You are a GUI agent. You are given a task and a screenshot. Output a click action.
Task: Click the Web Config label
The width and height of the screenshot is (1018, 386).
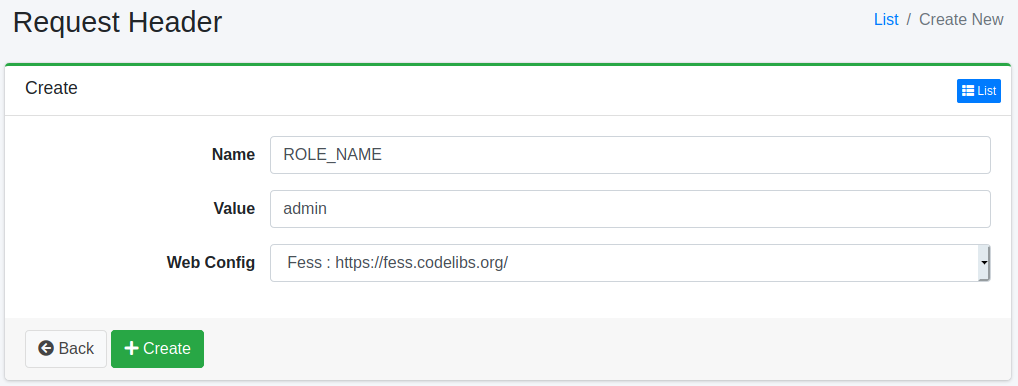tap(210, 263)
